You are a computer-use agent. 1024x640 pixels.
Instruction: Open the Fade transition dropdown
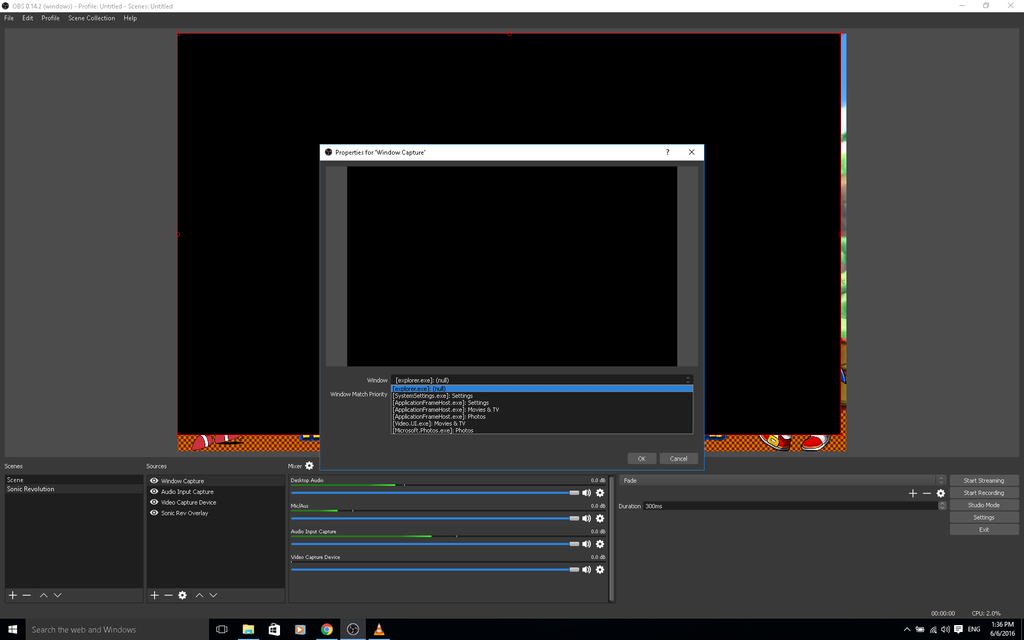pos(782,481)
